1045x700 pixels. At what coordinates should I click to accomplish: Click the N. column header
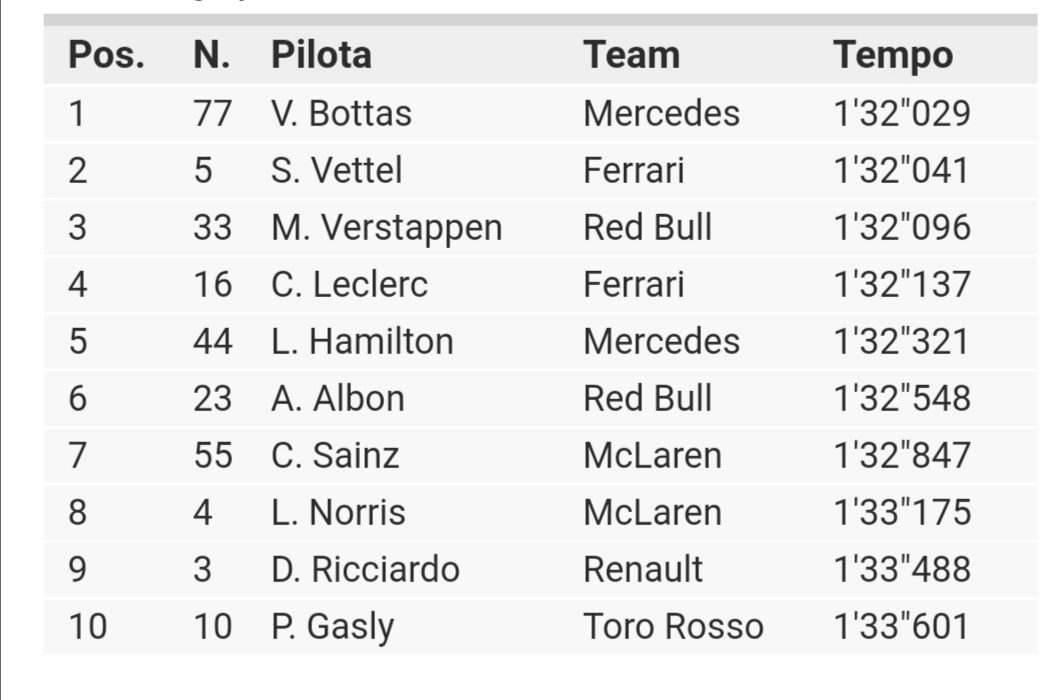click(x=211, y=55)
